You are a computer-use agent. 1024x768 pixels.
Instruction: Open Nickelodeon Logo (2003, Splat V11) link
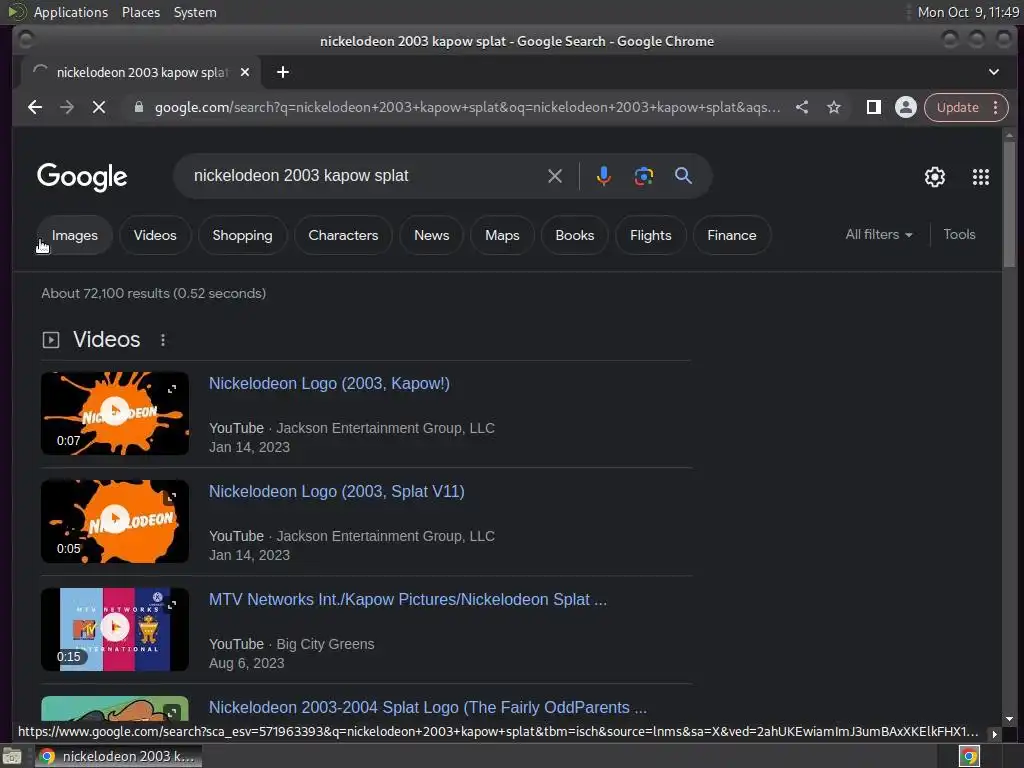(336, 491)
